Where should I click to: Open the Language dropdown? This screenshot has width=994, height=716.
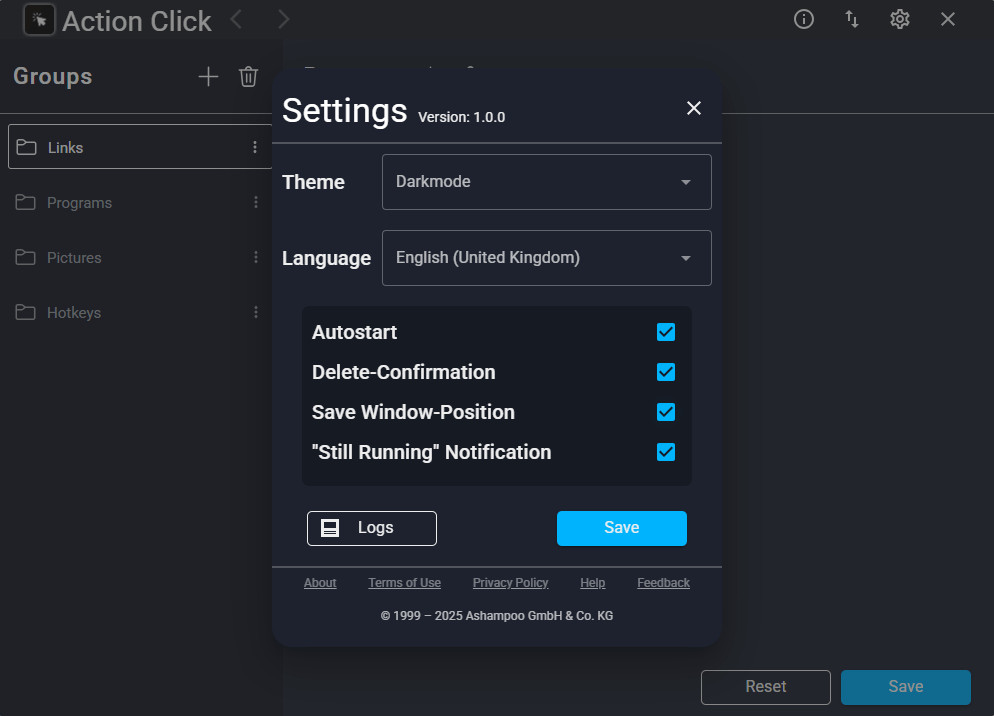point(547,258)
